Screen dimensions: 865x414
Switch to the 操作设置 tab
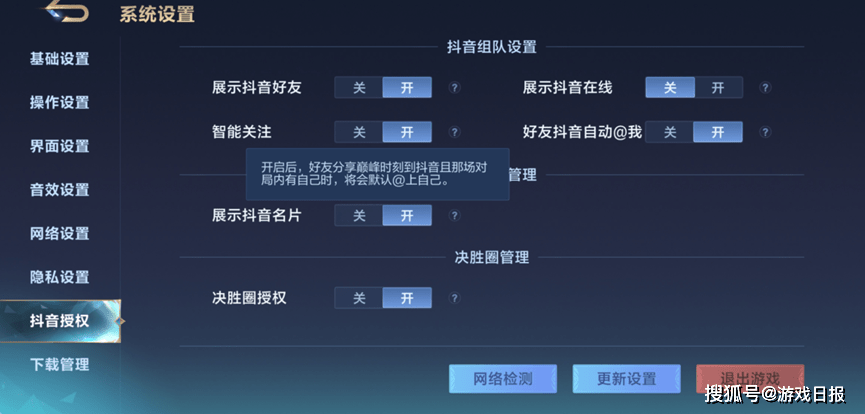click(x=59, y=102)
